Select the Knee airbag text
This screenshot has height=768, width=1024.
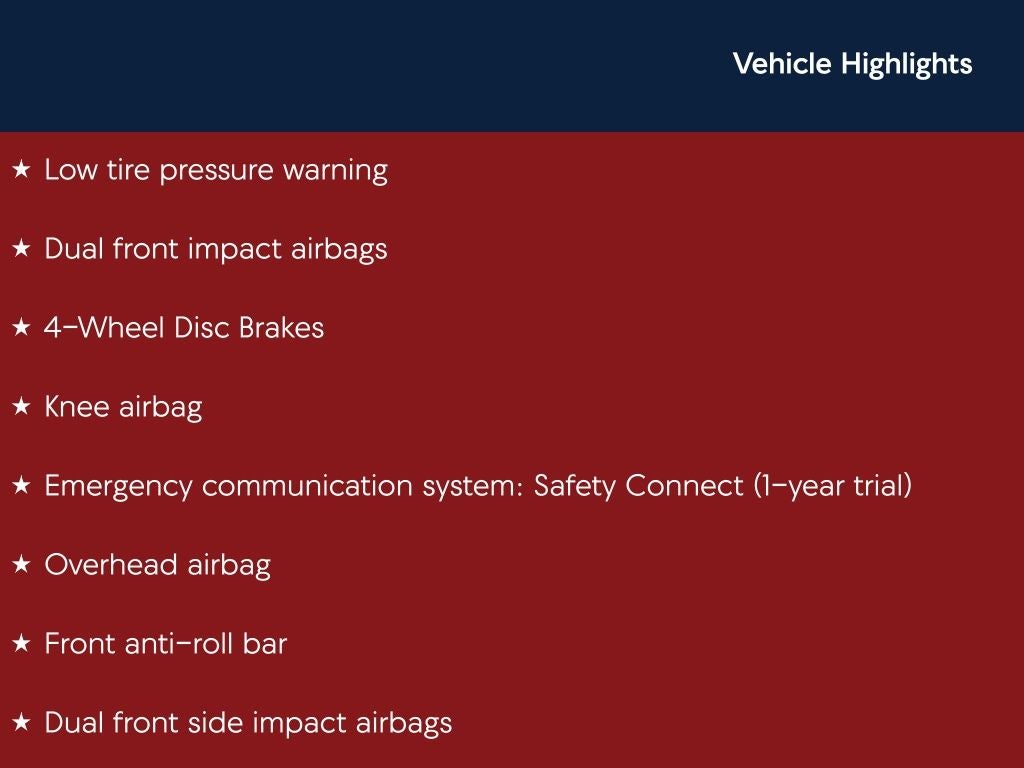(123, 407)
